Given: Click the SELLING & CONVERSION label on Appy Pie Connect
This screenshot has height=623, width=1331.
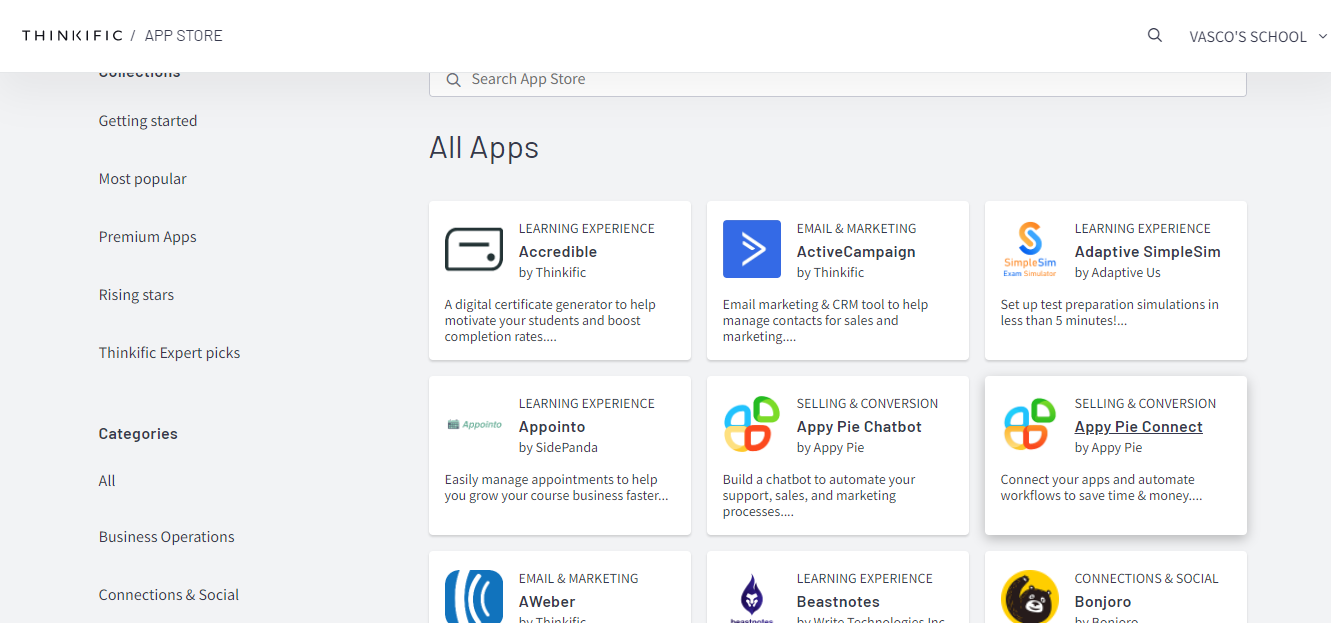Looking at the screenshot, I should coord(1146,404).
